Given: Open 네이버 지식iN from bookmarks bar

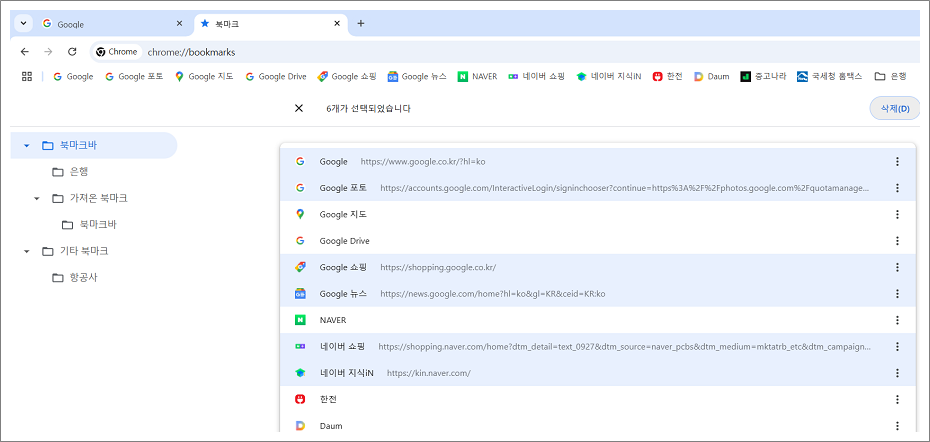Looking at the screenshot, I should click(x=609, y=77).
